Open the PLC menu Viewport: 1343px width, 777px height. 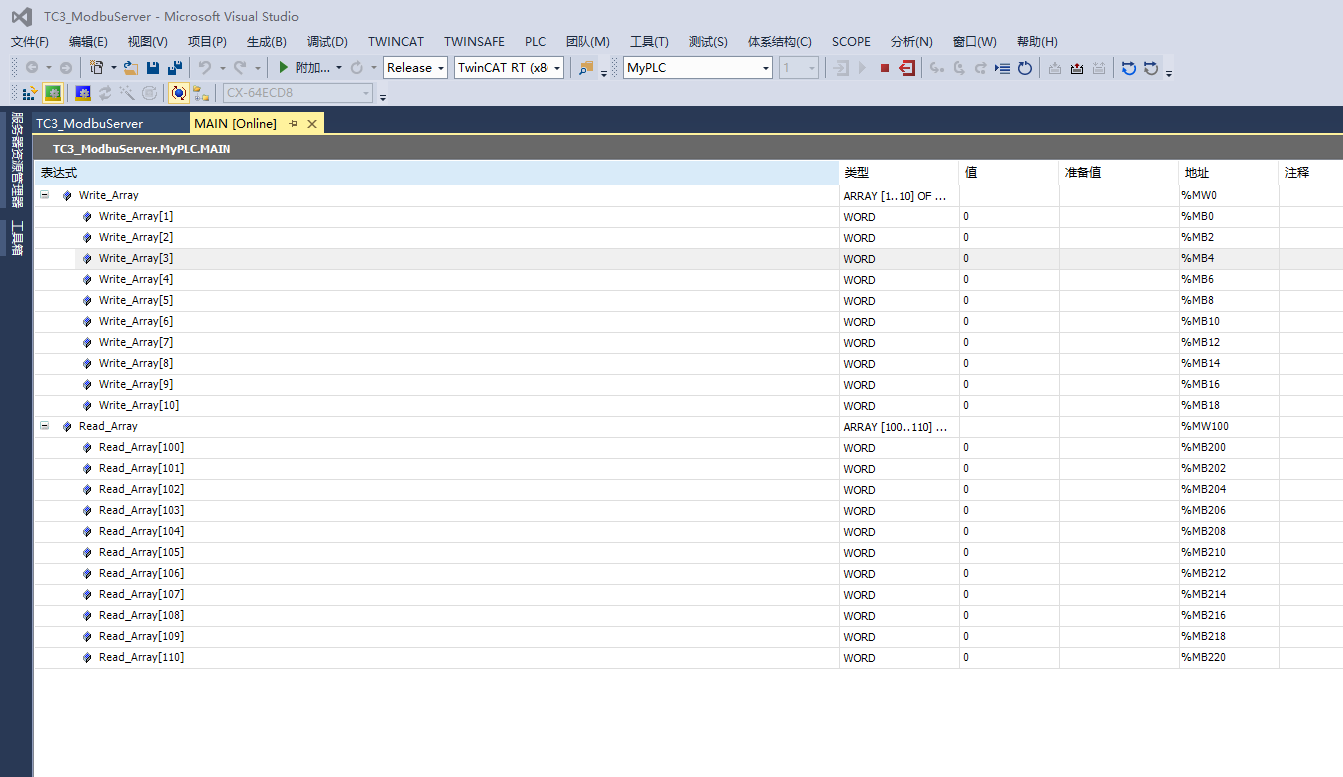click(x=535, y=41)
